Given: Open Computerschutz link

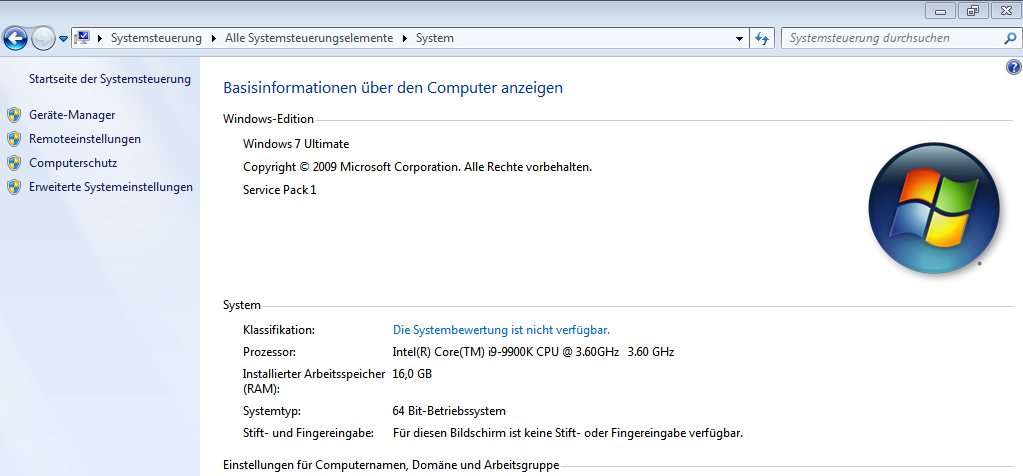Looking at the screenshot, I should click(73, 163).
